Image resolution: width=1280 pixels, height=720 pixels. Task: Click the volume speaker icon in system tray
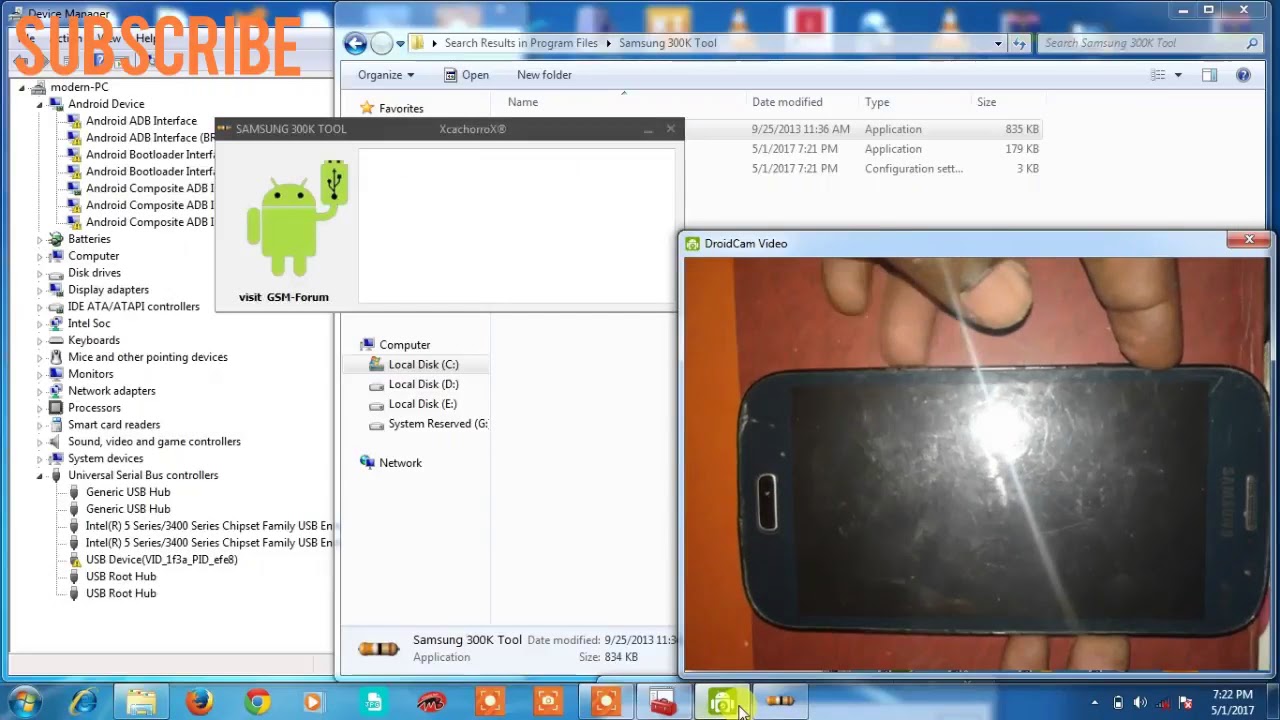coord(1141,703)
